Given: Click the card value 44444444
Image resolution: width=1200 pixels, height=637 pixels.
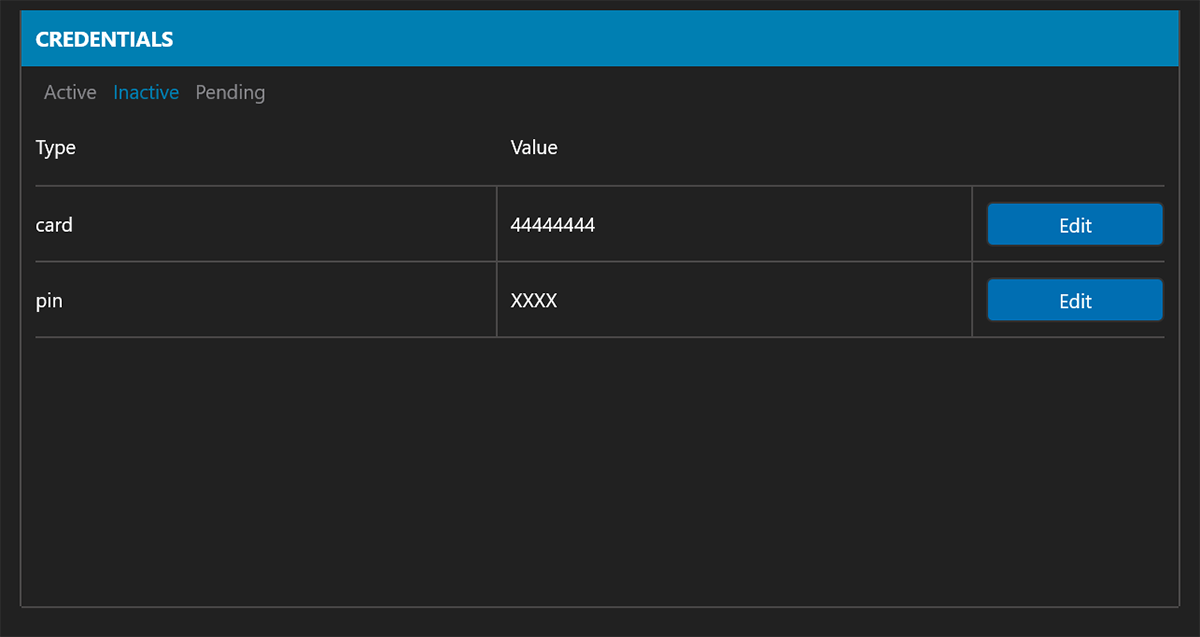Looking at the screenshot, I should coord(553,225).
